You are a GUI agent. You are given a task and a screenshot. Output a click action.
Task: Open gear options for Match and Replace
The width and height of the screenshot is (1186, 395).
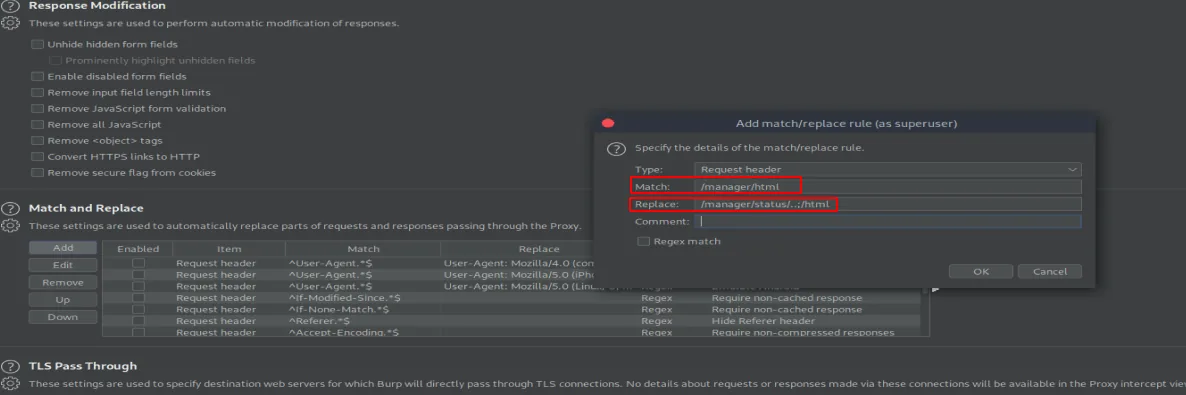coord(10,225)
